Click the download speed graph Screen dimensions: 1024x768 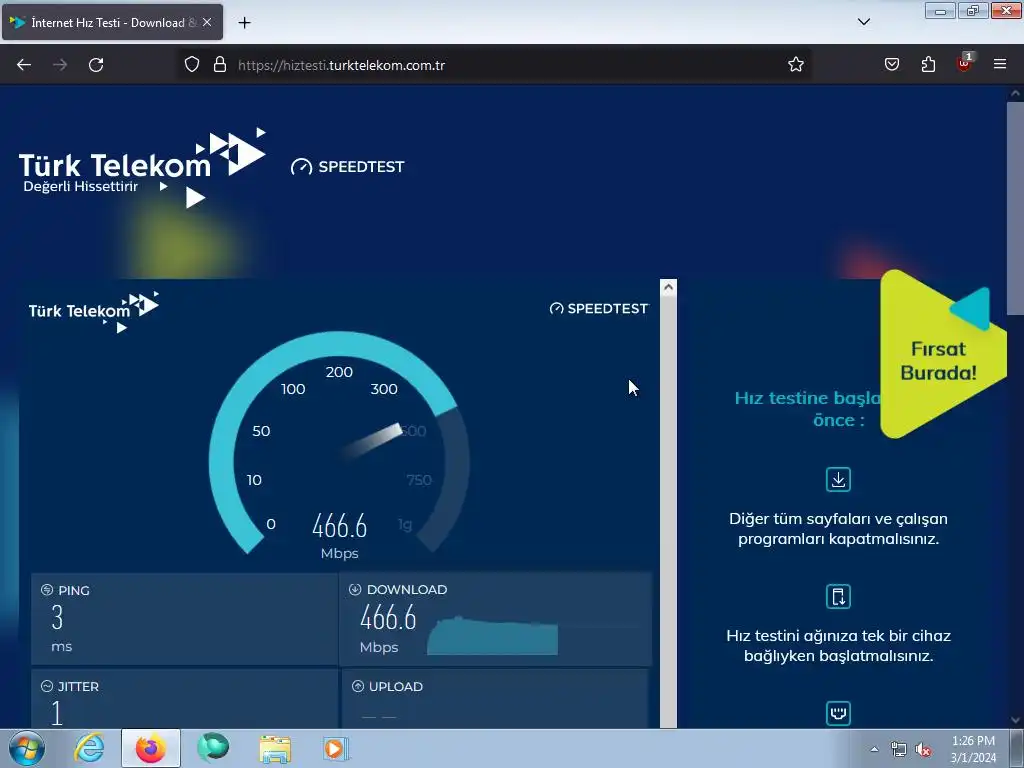point(492,635)
